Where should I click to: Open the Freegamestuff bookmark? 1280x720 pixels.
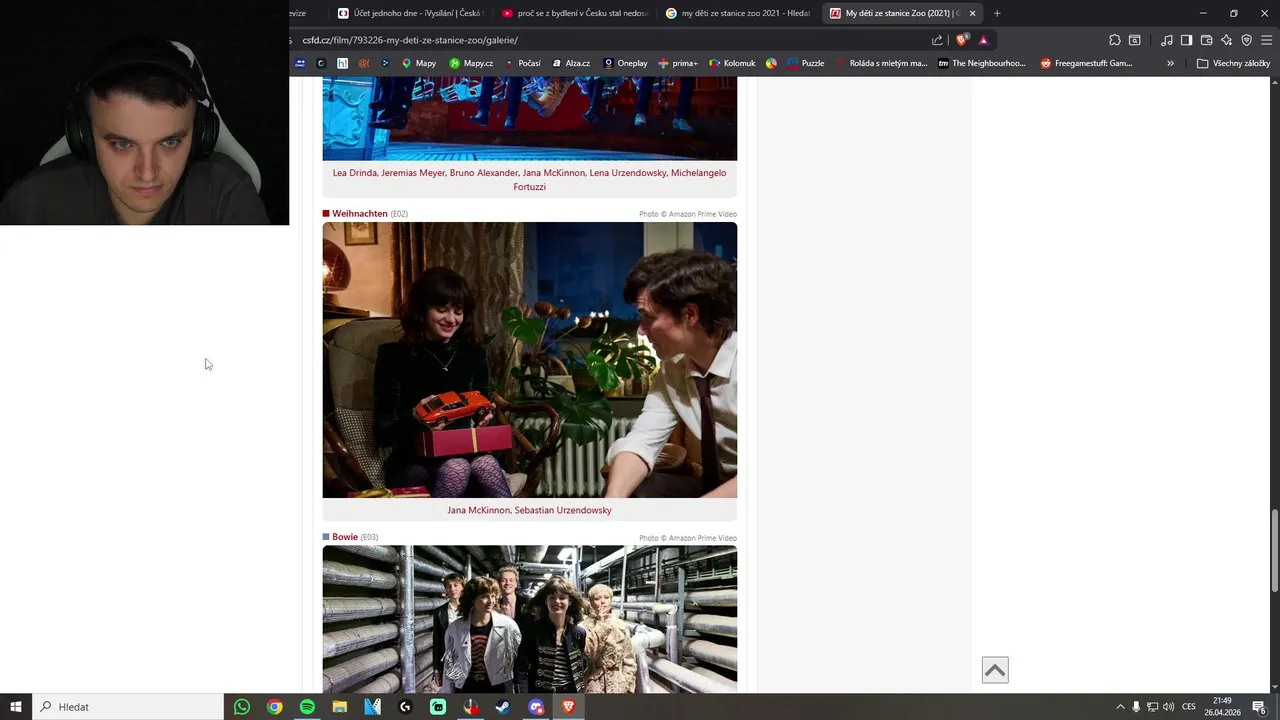1086,63
